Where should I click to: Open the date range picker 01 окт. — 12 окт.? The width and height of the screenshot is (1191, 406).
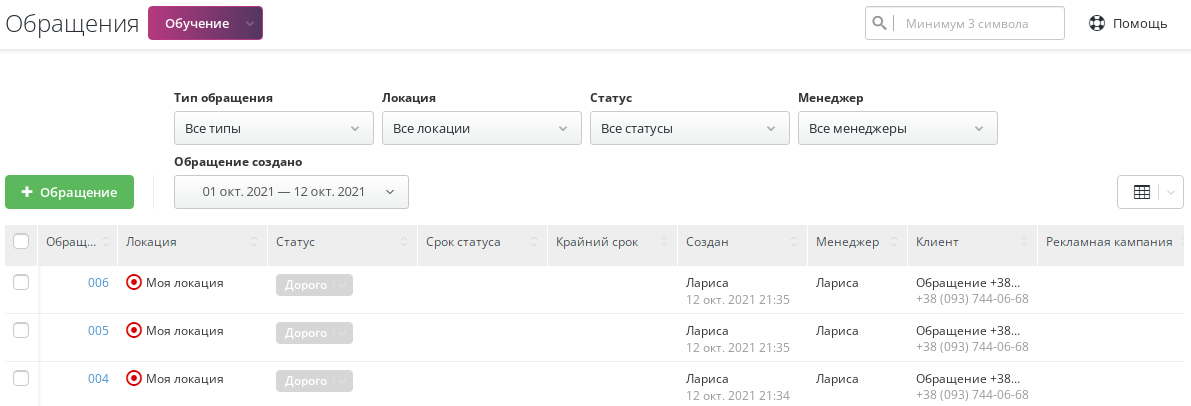pyautogui.click(x=291, y=192)
